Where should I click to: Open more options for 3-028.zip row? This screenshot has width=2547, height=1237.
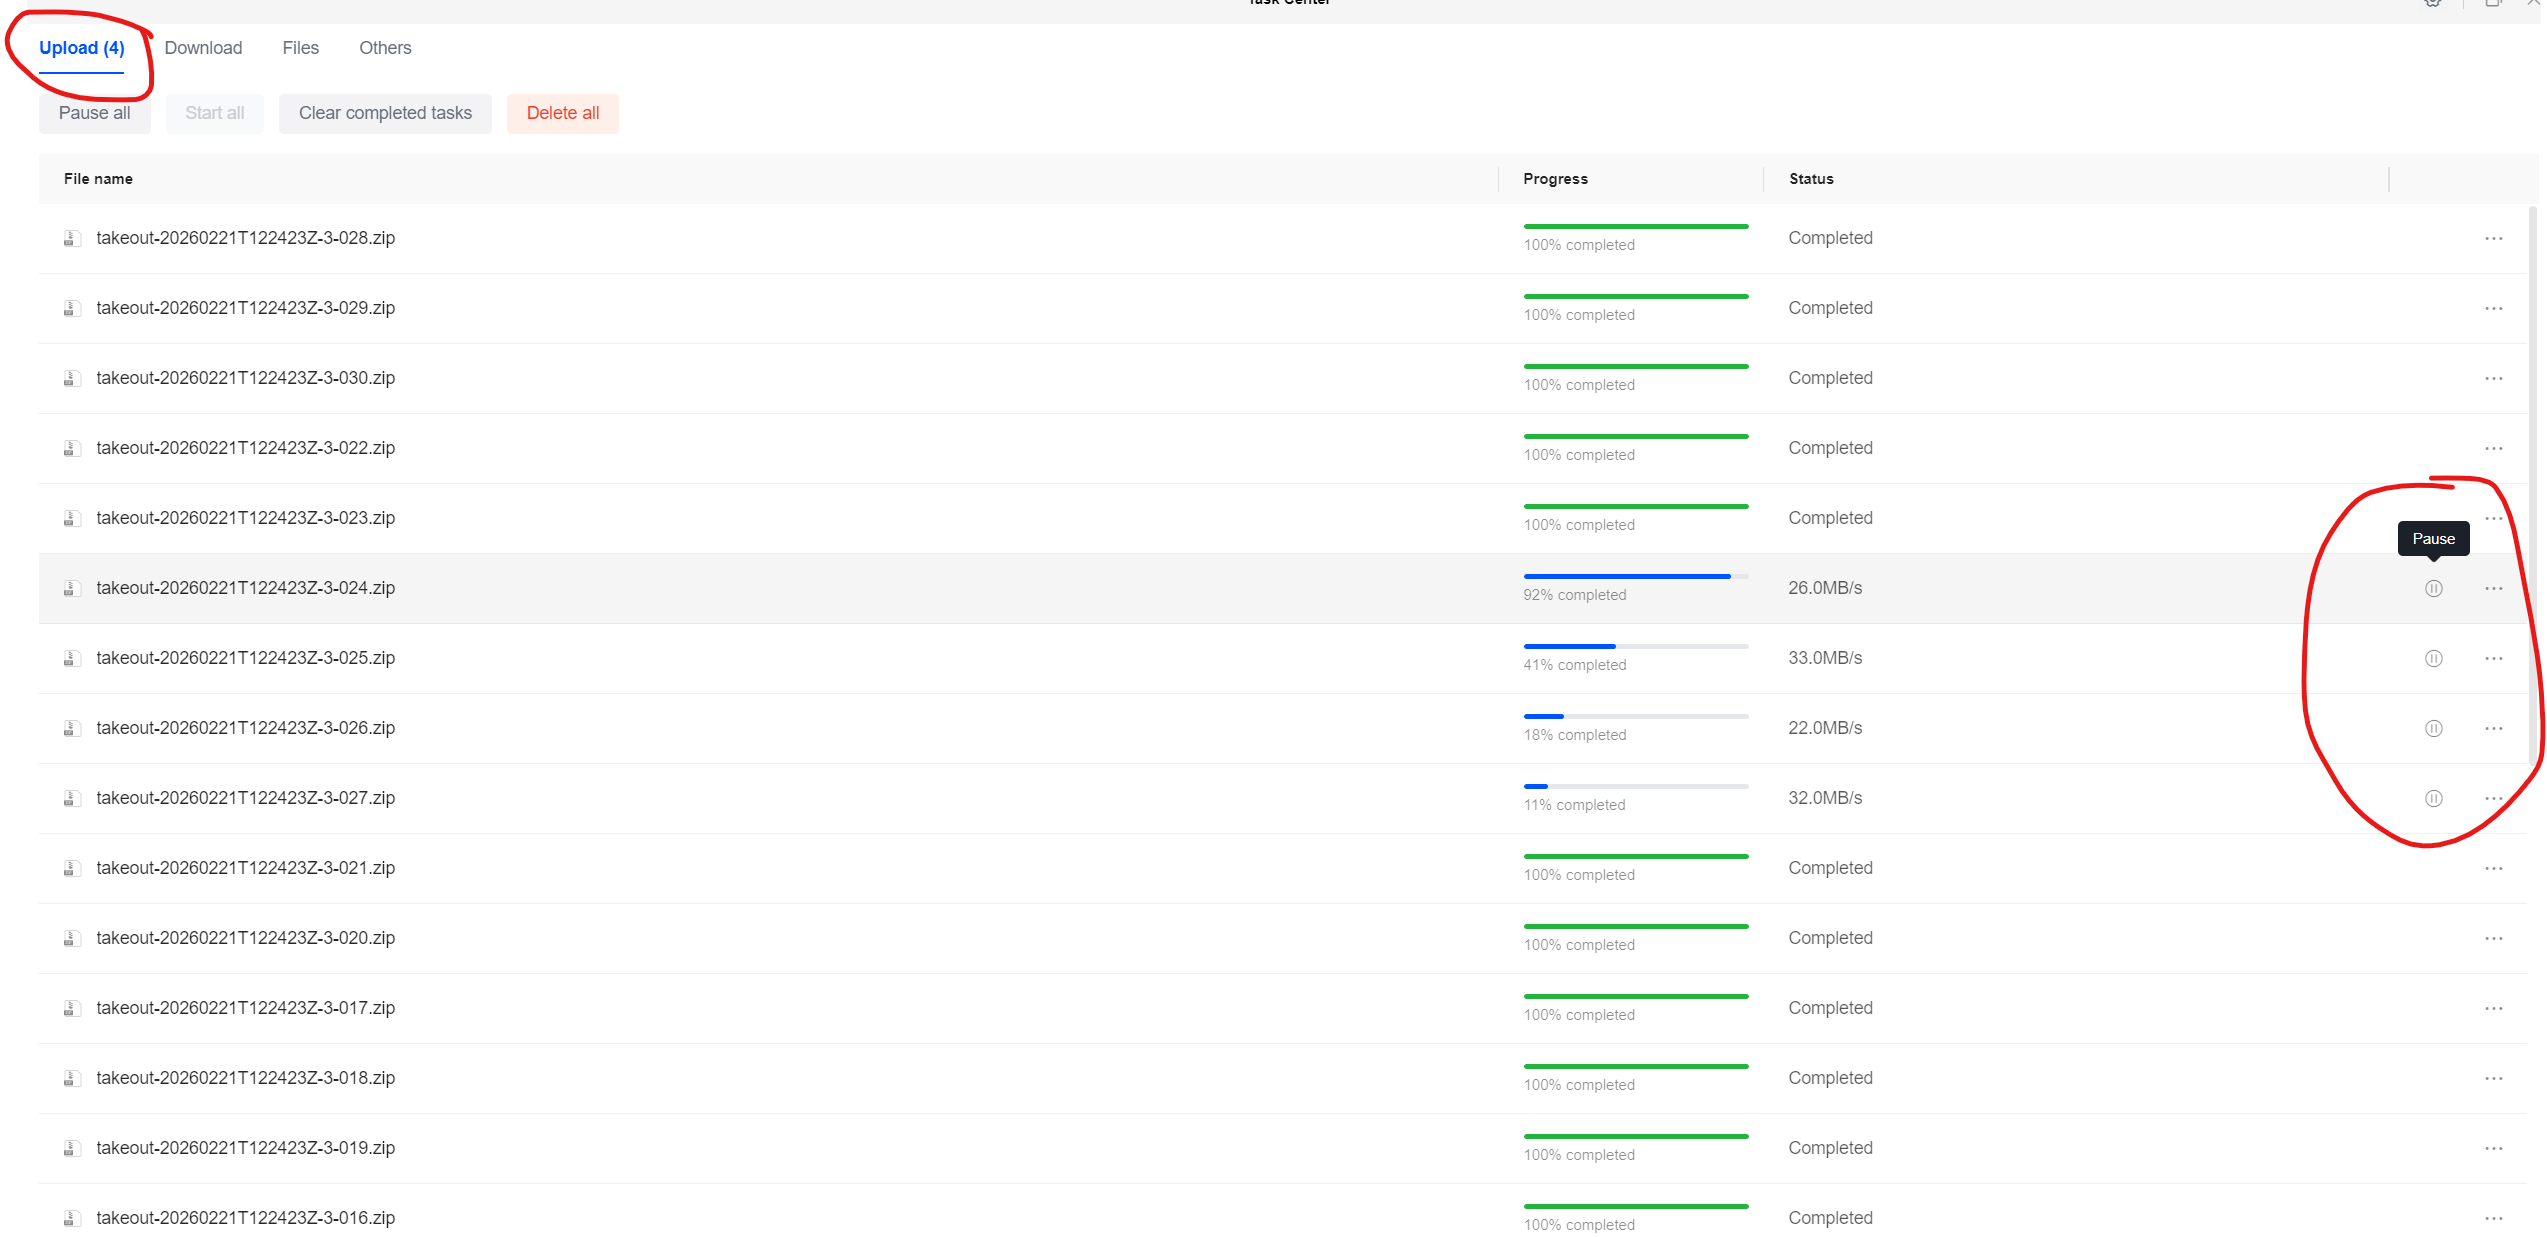click(2493, 238)
